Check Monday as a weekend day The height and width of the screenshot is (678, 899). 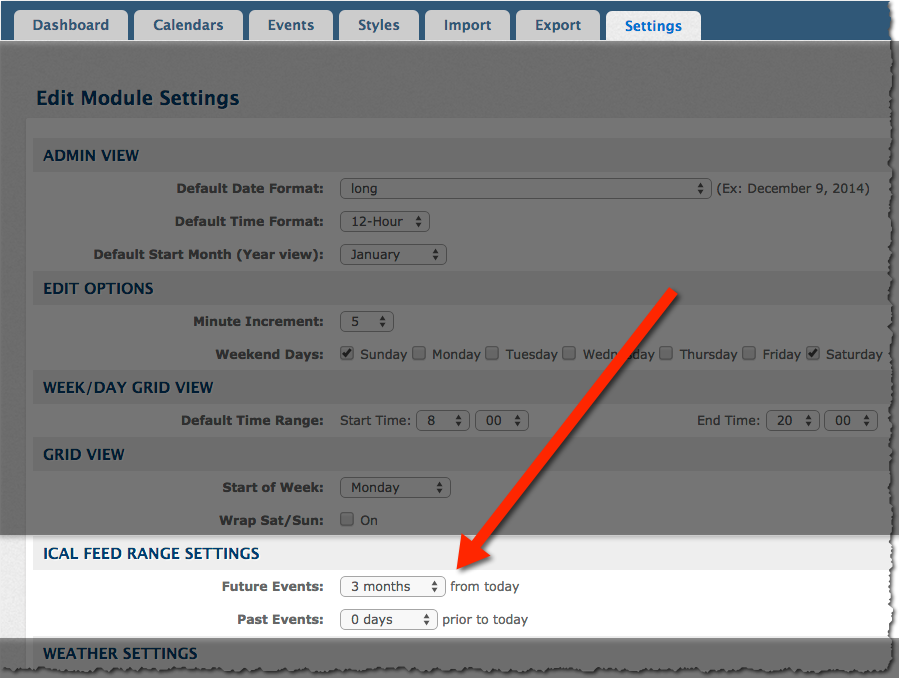pos(419,353)
